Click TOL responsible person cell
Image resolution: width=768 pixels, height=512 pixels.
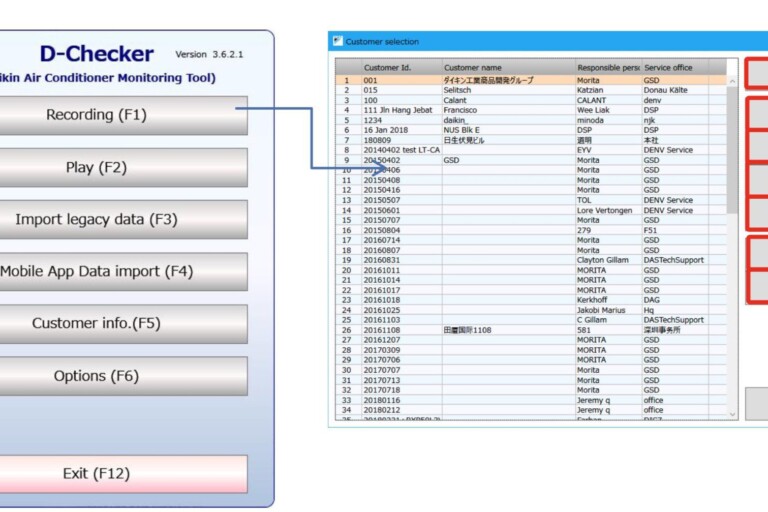pyautogui.click(x=608, y=200)
